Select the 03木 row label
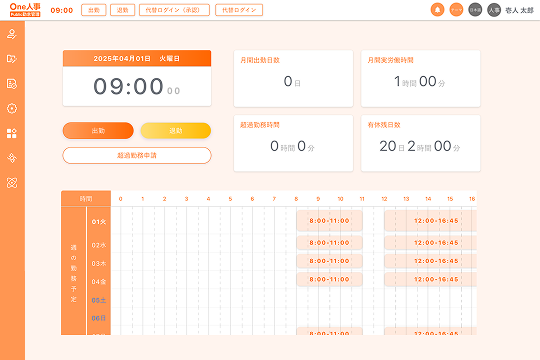 pos(98,264)
